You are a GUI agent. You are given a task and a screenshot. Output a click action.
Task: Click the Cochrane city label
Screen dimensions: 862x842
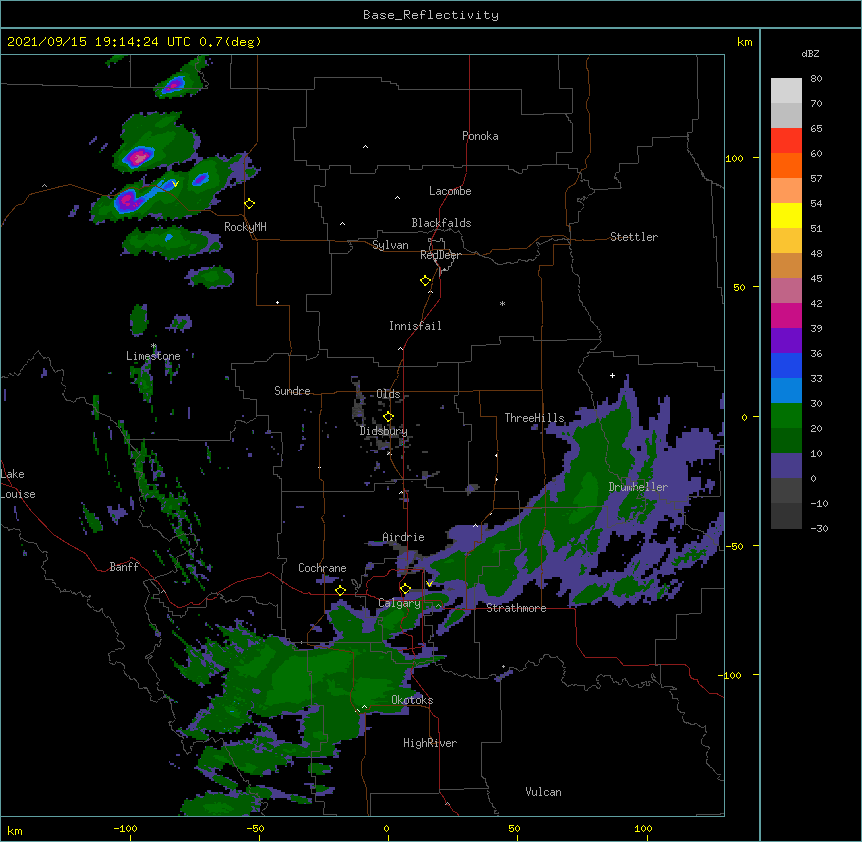pos(322,568)
